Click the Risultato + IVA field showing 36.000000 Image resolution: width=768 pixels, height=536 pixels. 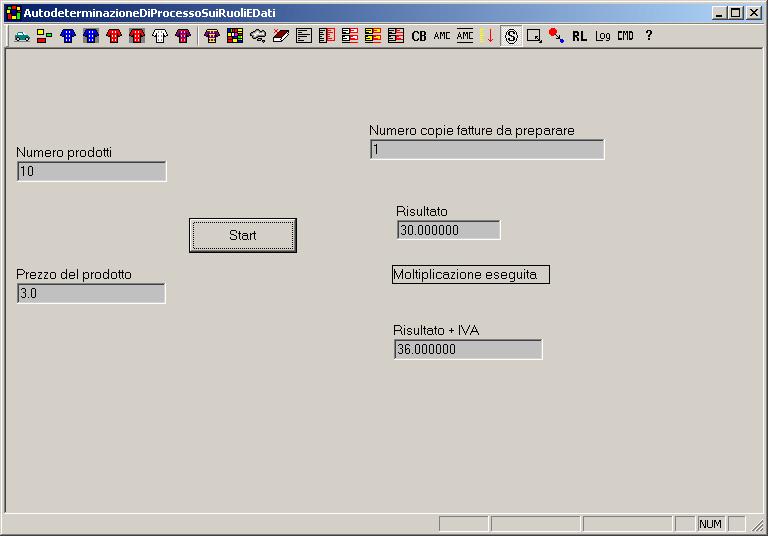(x=468, y=349)
